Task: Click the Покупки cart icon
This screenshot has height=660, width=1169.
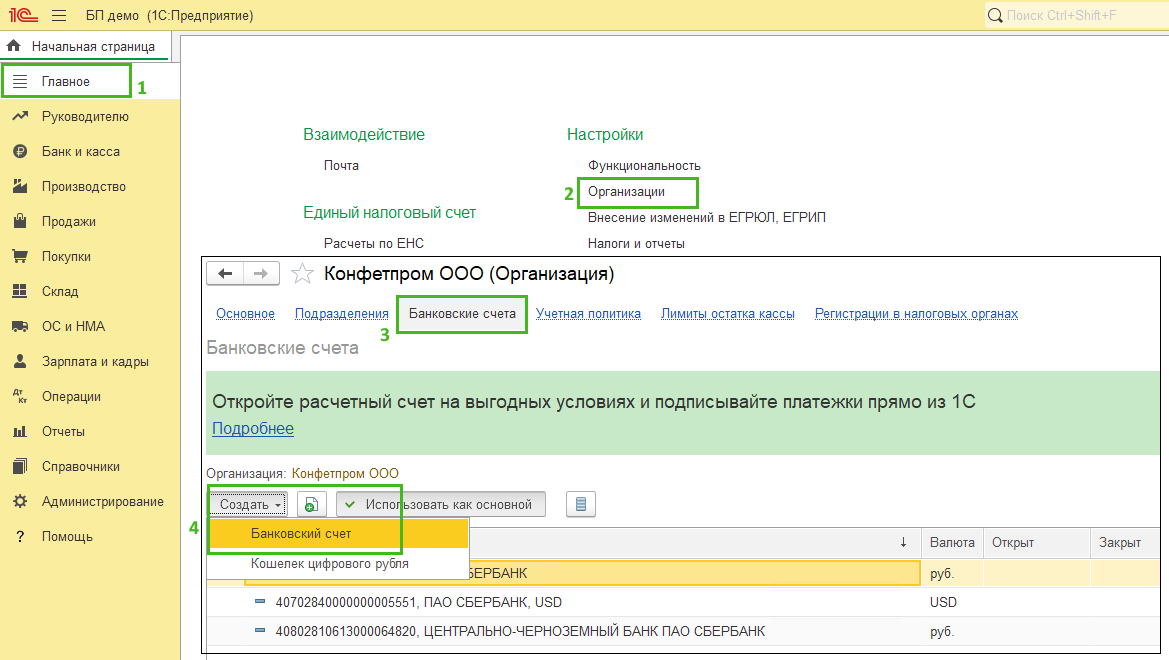Action: [20, 257]
